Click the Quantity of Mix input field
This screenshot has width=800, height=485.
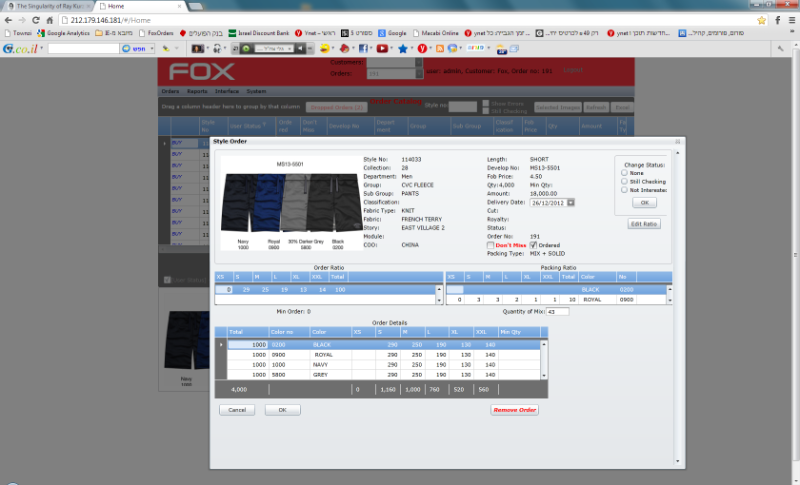point(557,312)
